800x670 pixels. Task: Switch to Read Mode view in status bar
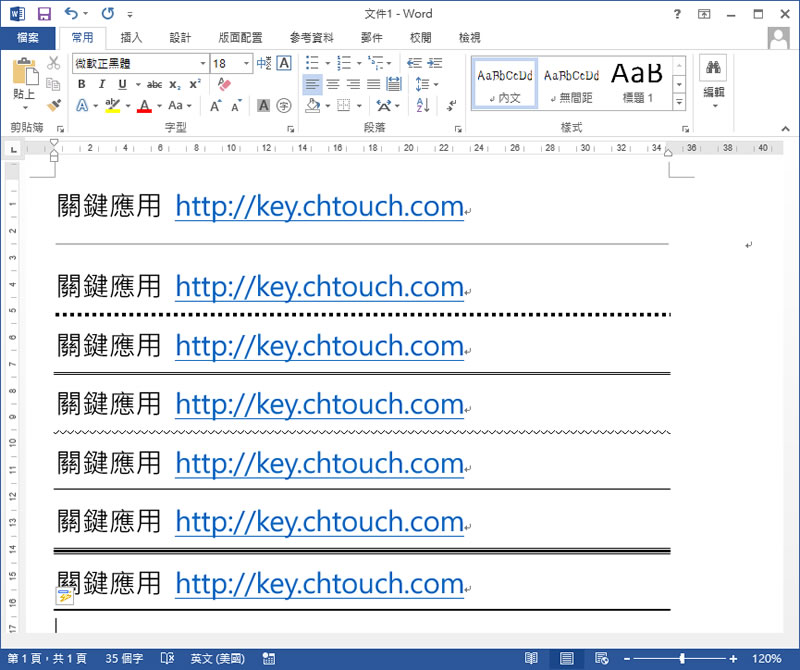pyautogui.click(x=531, y=659)
